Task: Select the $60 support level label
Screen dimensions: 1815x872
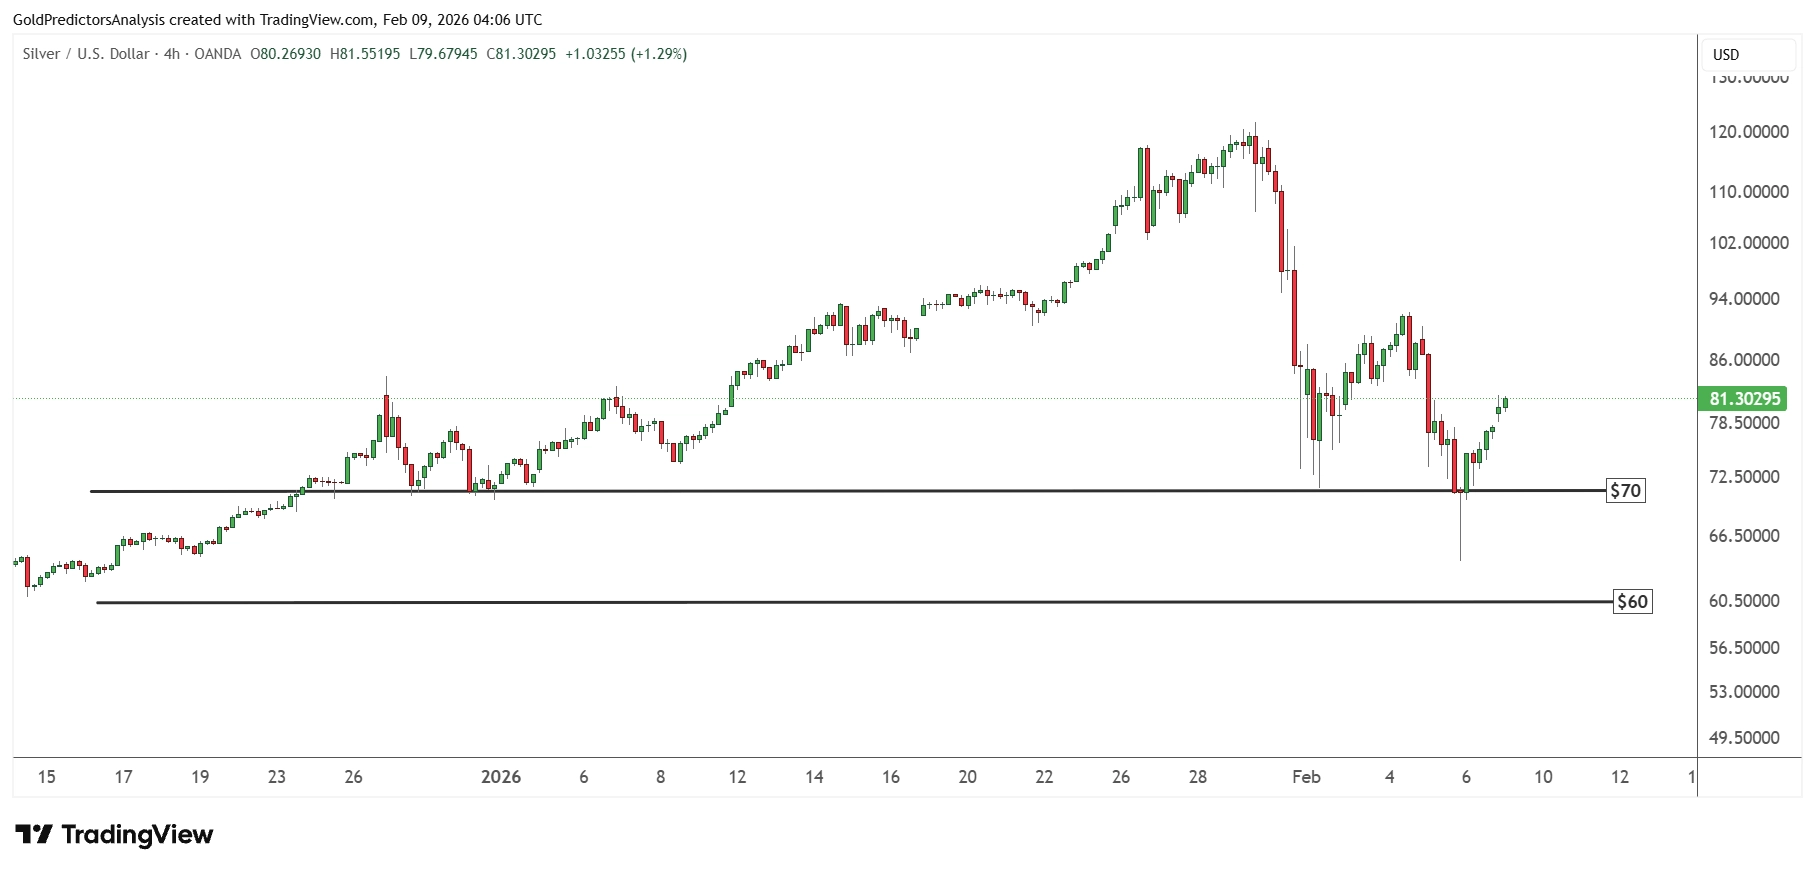Action: [x=1632, y=601]
